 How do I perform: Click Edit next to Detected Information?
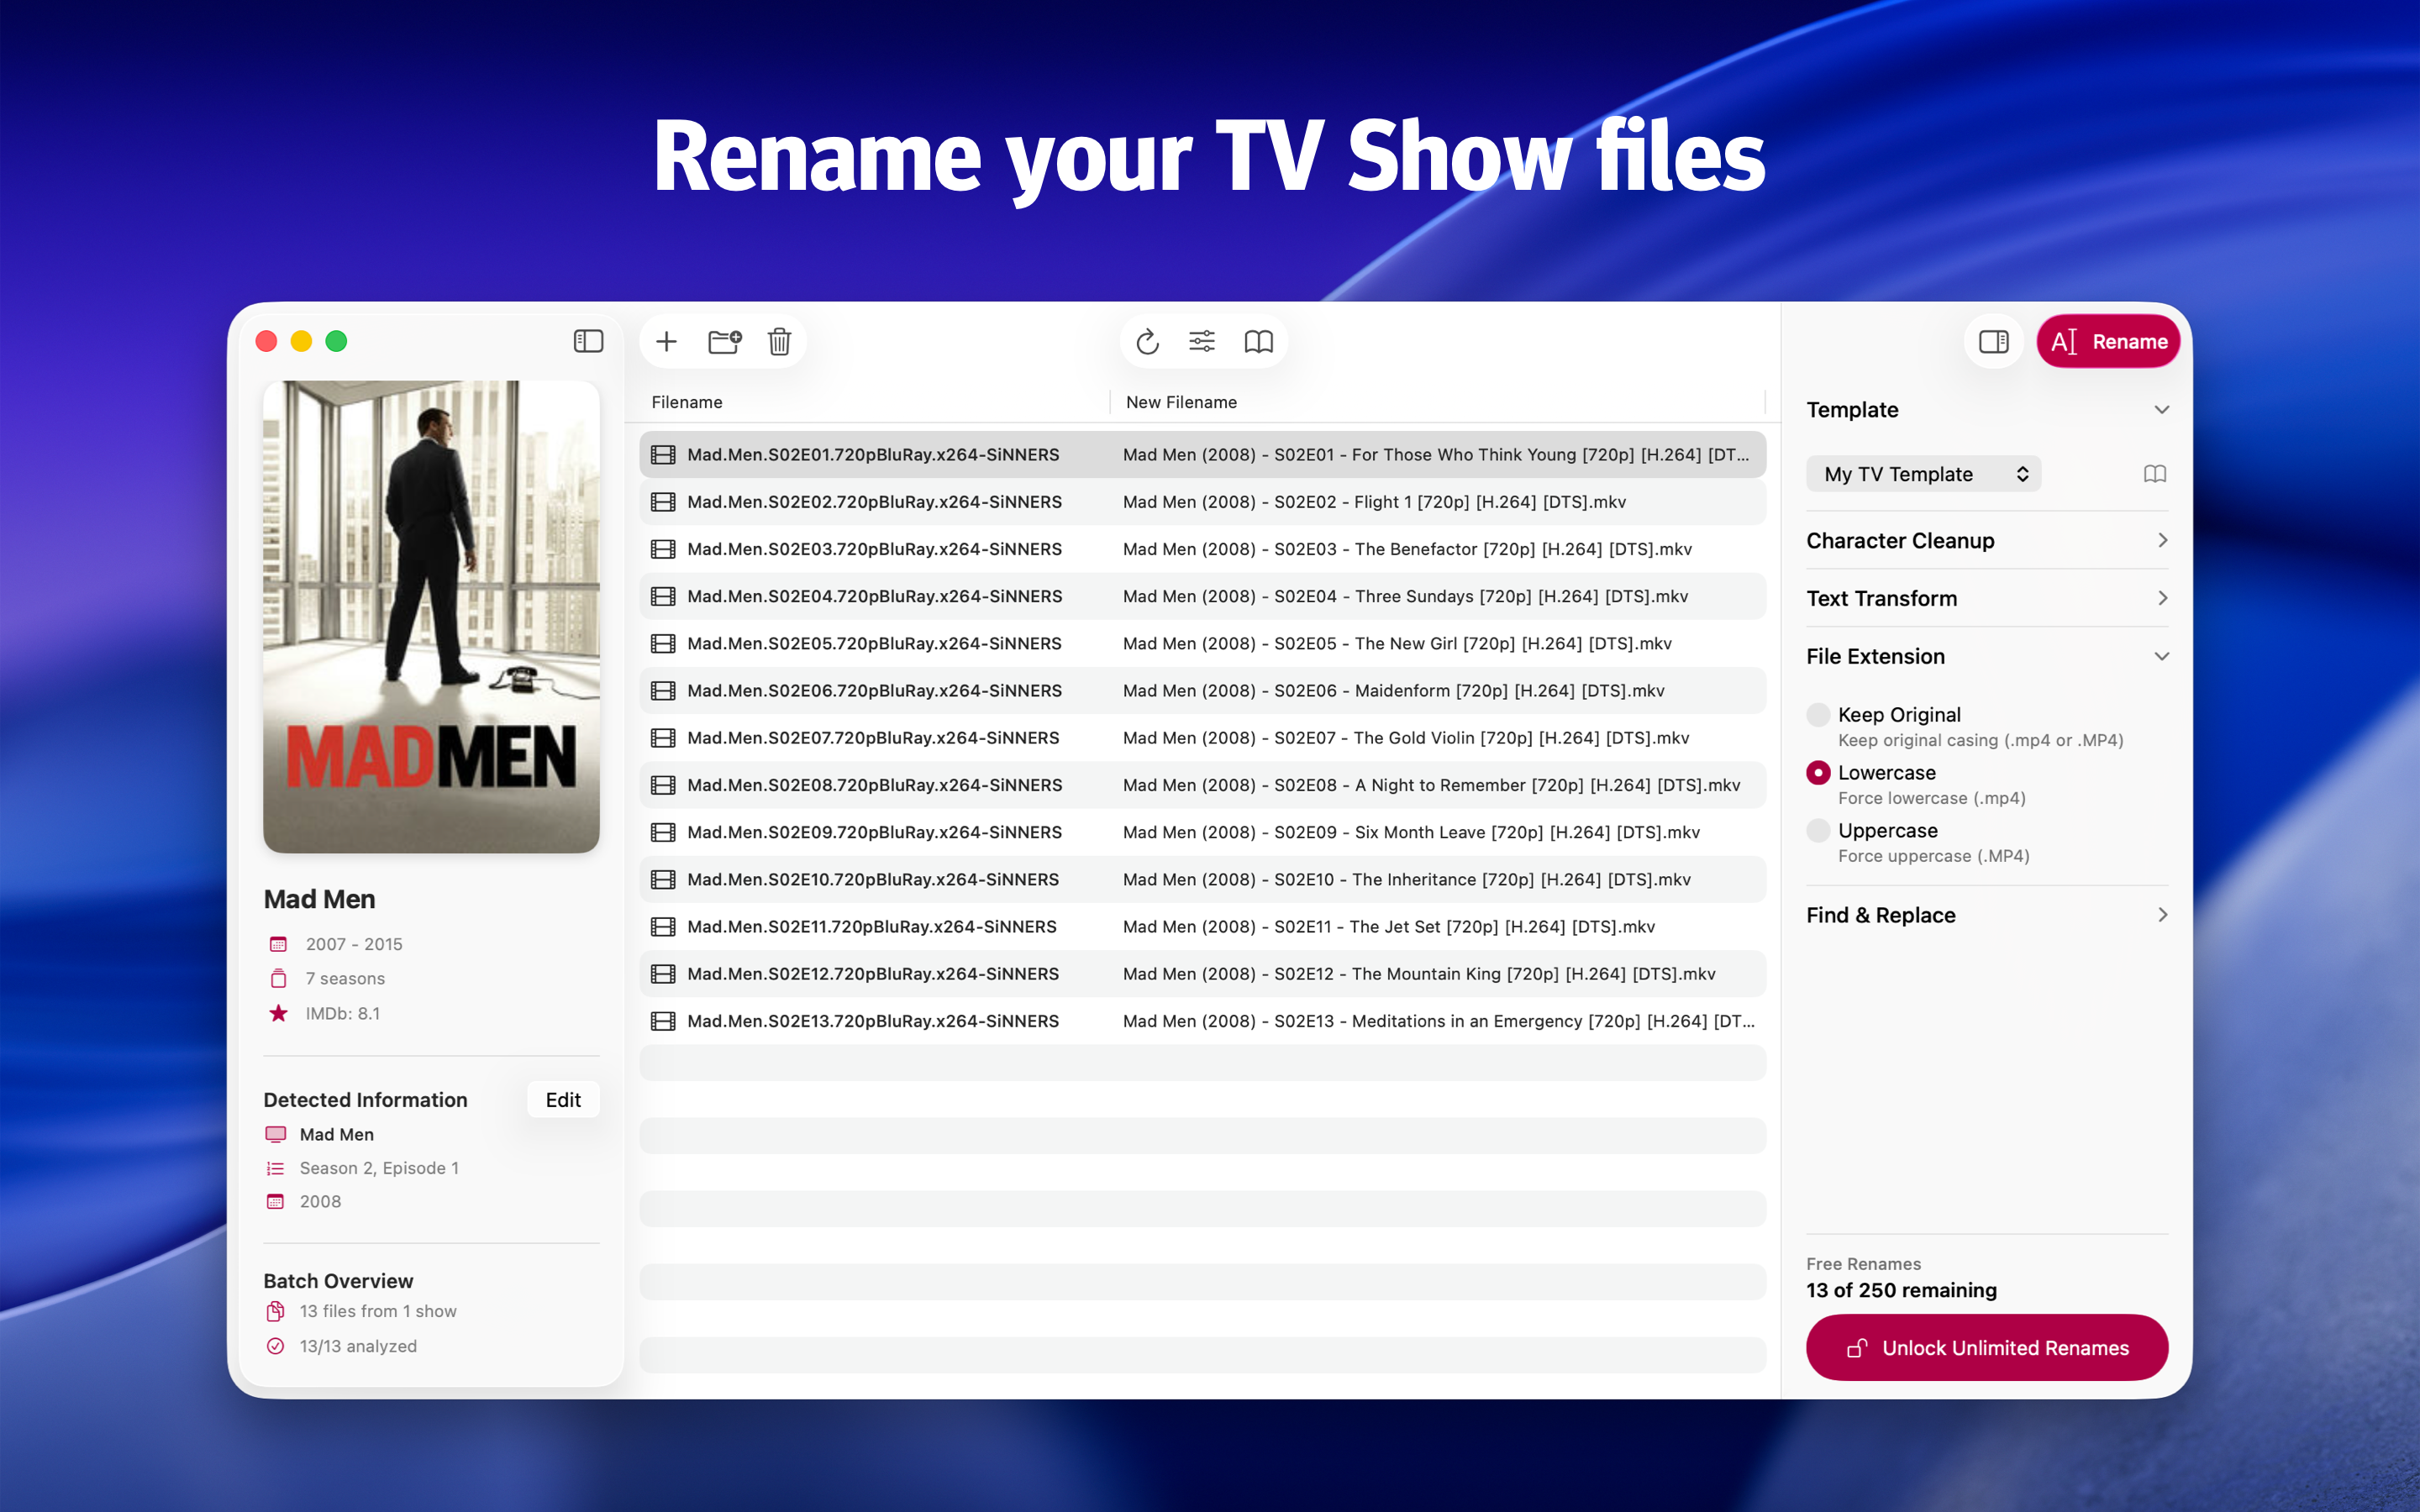coord(562,1099)
